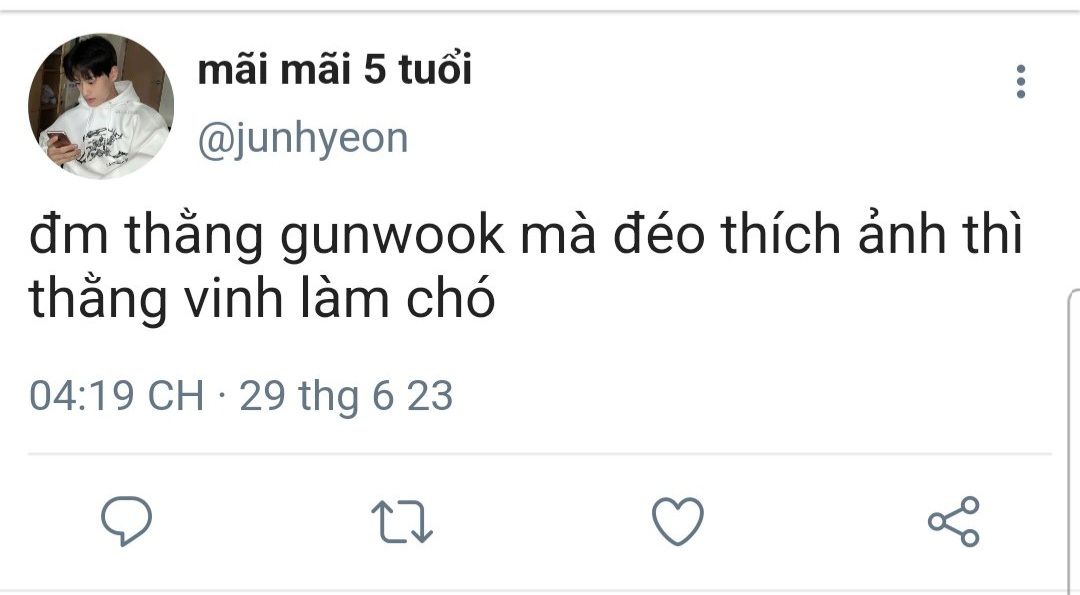The height and width of the screenshot is (595, 1080).
Task: Select the 04:19 CH timestamp
Action: coord(116,395)
